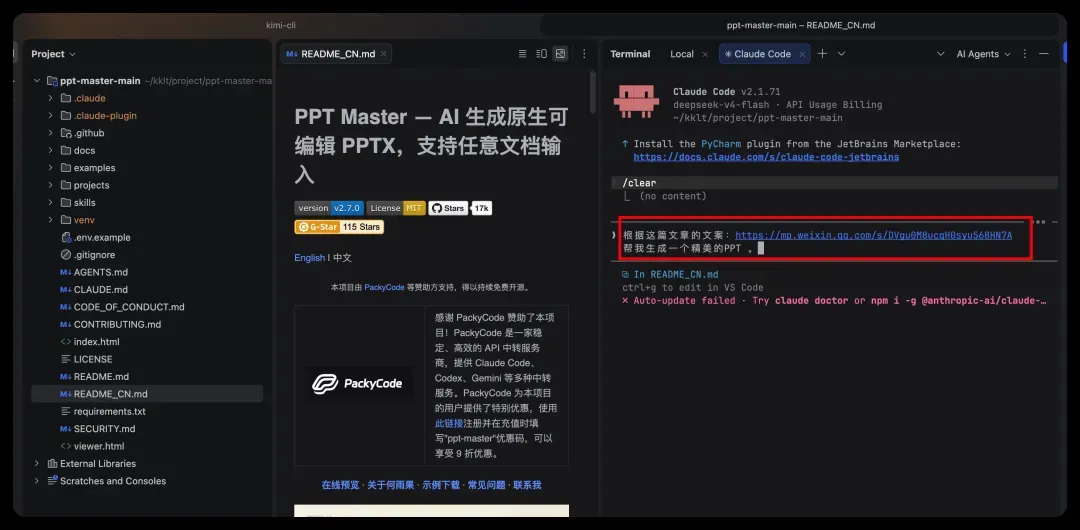Switch to editor-only view mode

(522, 54)
